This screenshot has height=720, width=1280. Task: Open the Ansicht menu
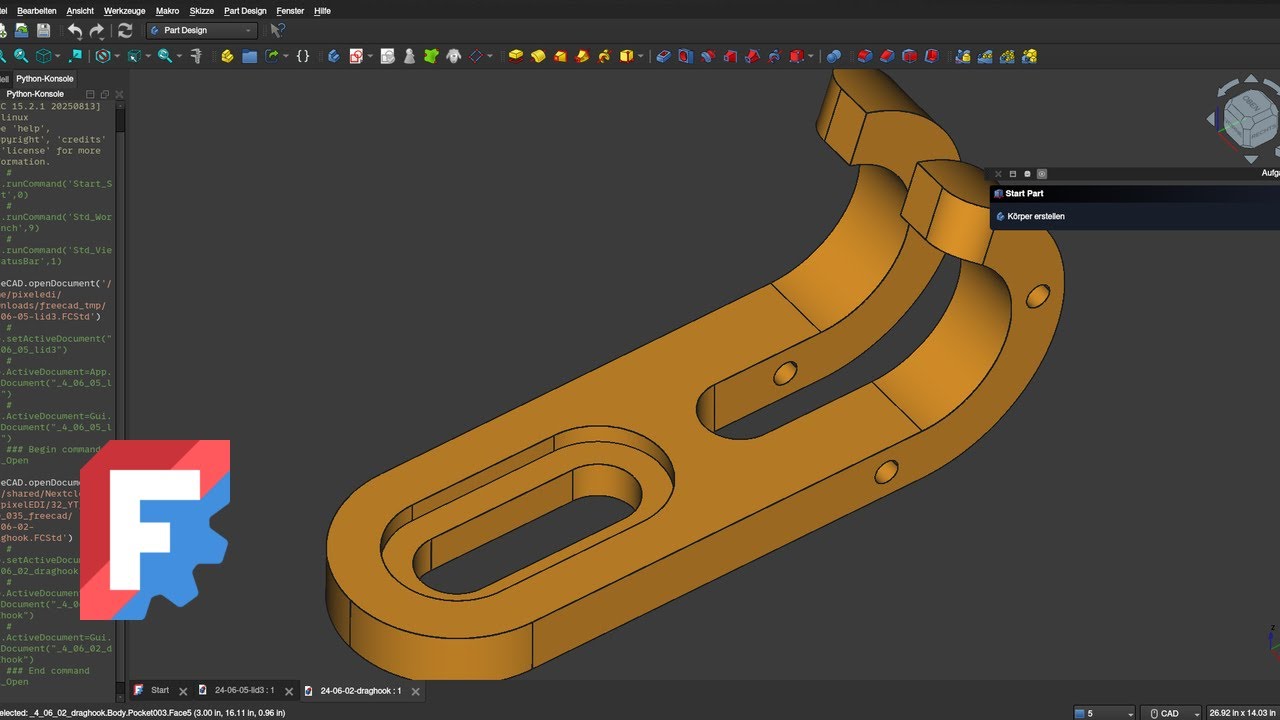(x=80, y=11)
